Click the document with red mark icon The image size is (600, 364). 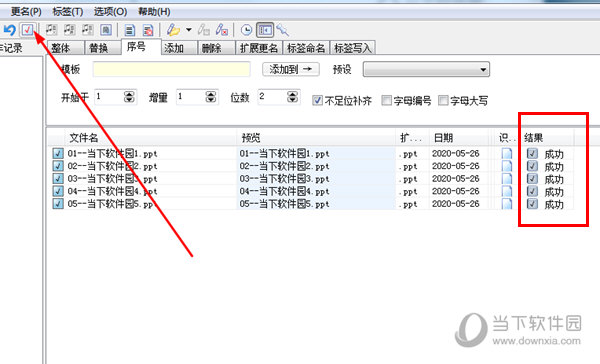(x=148, y=30)
